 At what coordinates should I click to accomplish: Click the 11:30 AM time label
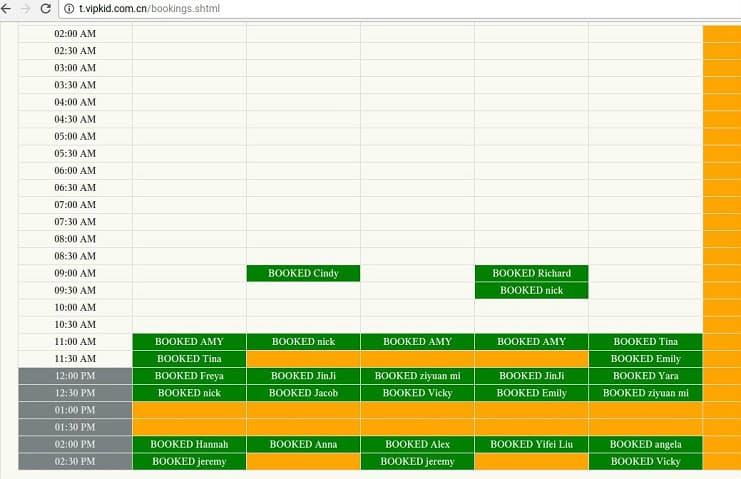(75, 359)
